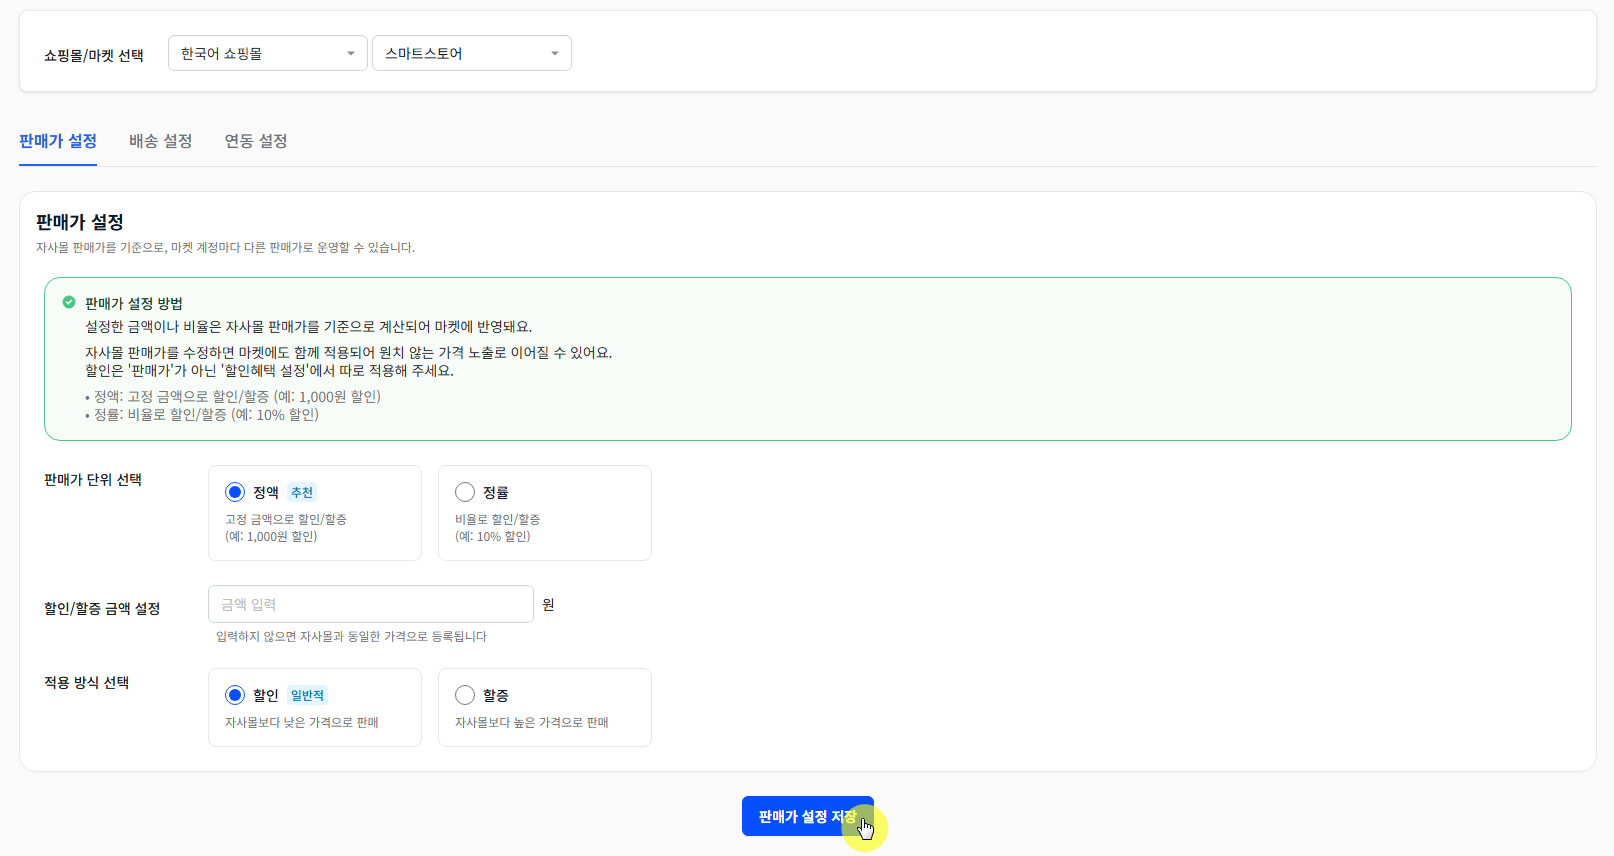Click the 판매가 설정 방법 info title
This screenshot has height=856, width=1614.
pyautogui.click(x=134, y=303)
